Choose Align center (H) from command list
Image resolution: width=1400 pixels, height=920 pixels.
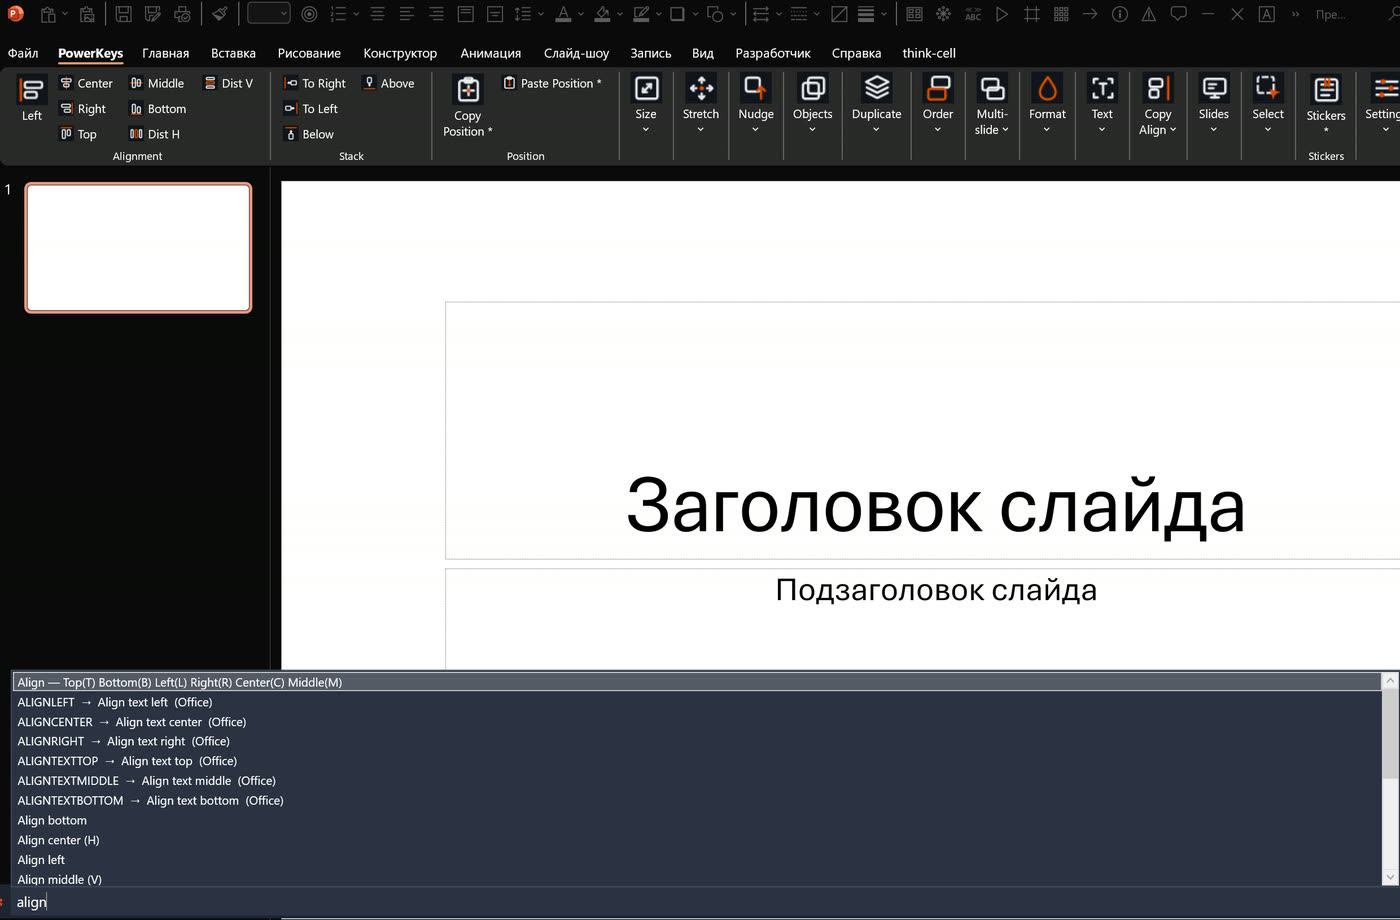click(x=697, y=840)
